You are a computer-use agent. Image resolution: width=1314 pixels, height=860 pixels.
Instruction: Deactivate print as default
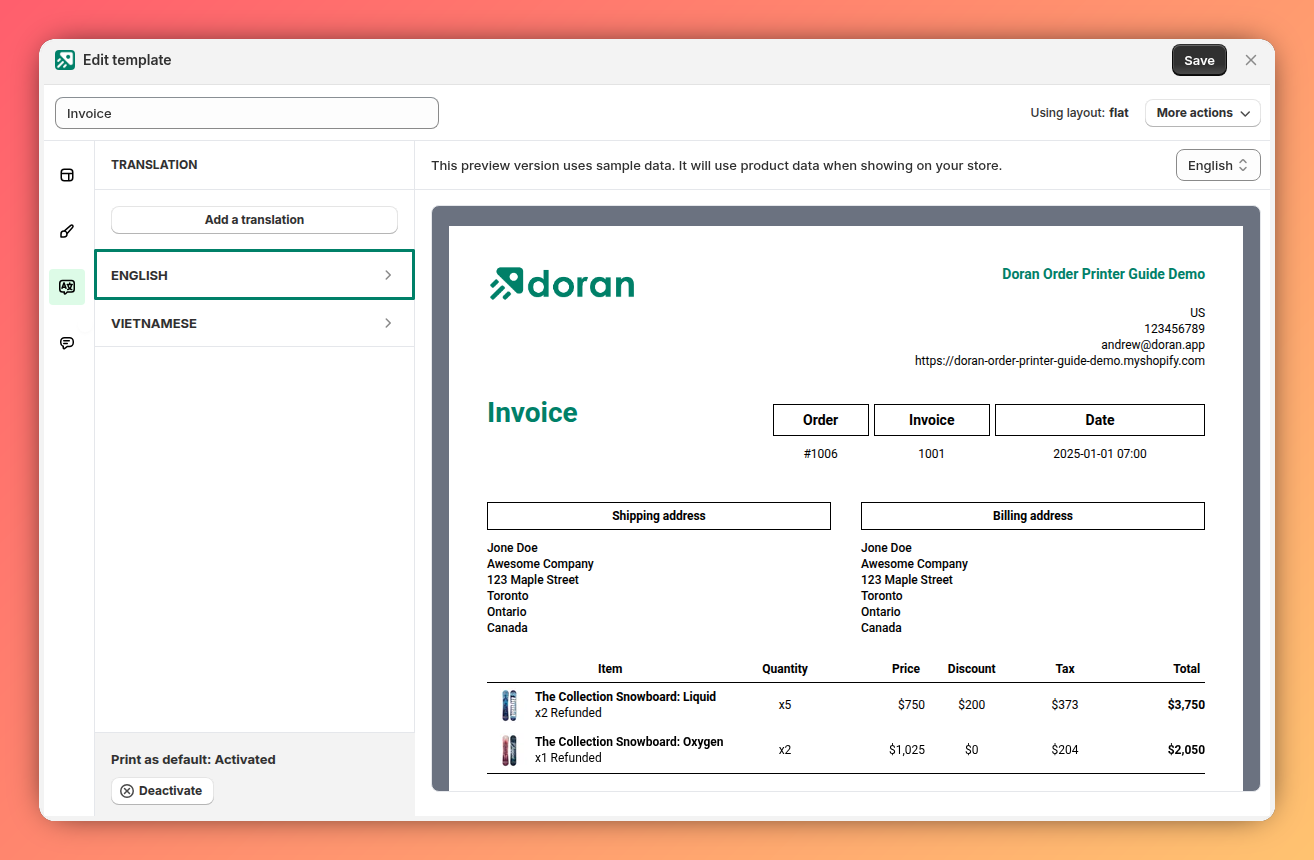tap(162, 790)
